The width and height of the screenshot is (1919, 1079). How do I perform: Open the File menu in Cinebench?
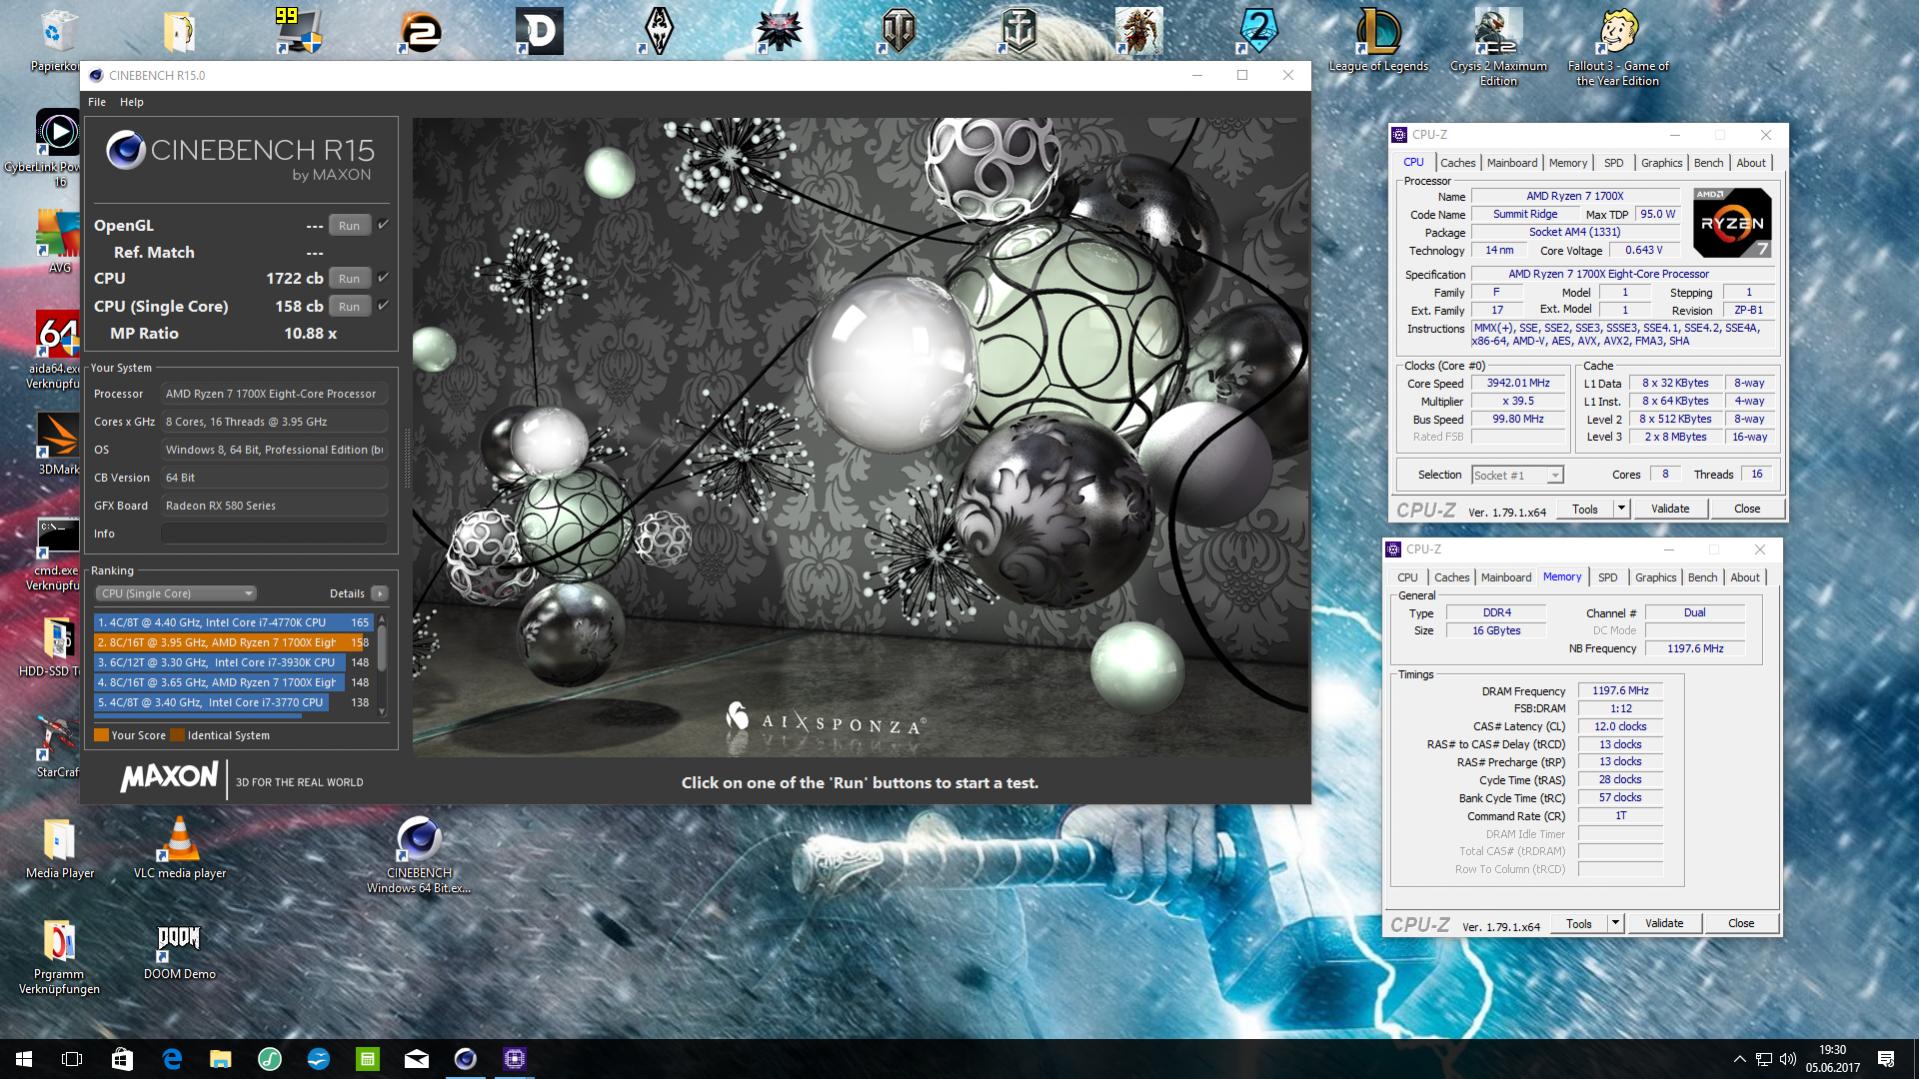click(x=97, y=102)
